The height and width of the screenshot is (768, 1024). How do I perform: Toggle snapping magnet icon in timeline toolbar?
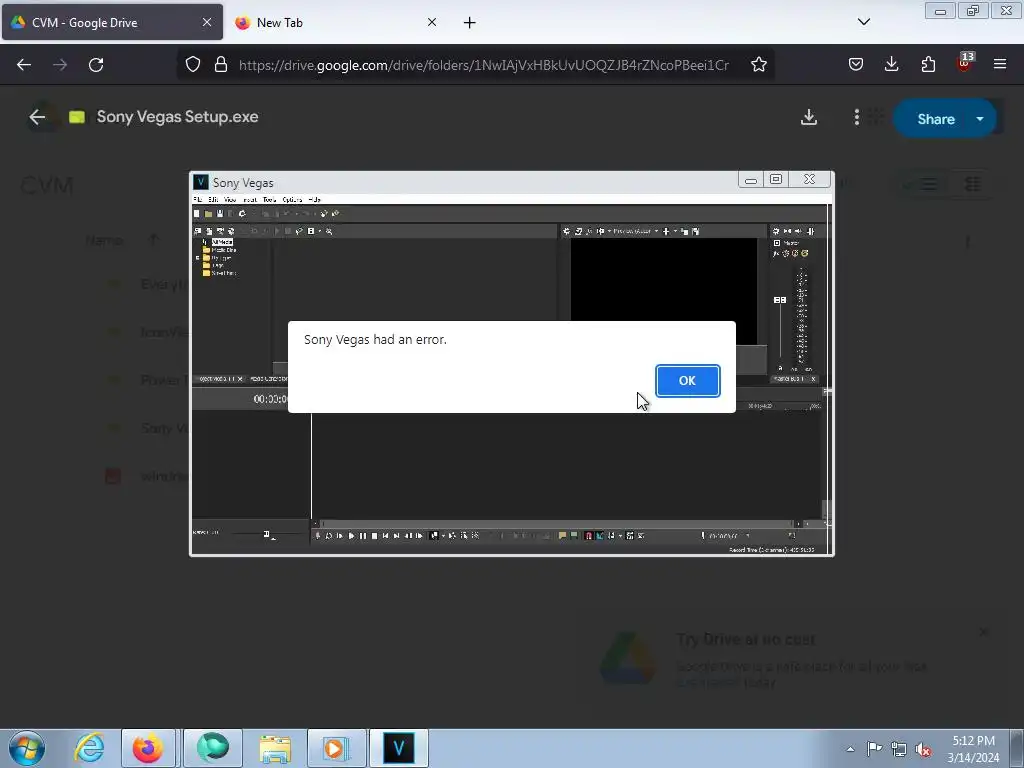588,536
